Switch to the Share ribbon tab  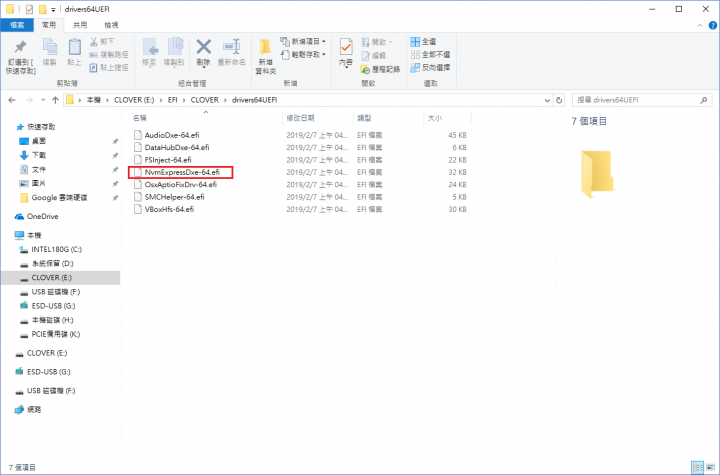80,25
